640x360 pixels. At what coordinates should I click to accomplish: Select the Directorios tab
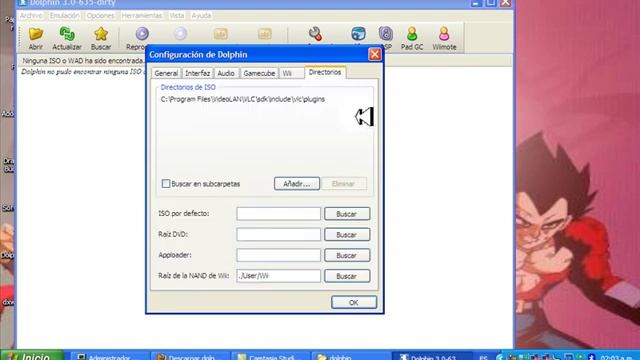pyautogui.click(x=325, y=72)
